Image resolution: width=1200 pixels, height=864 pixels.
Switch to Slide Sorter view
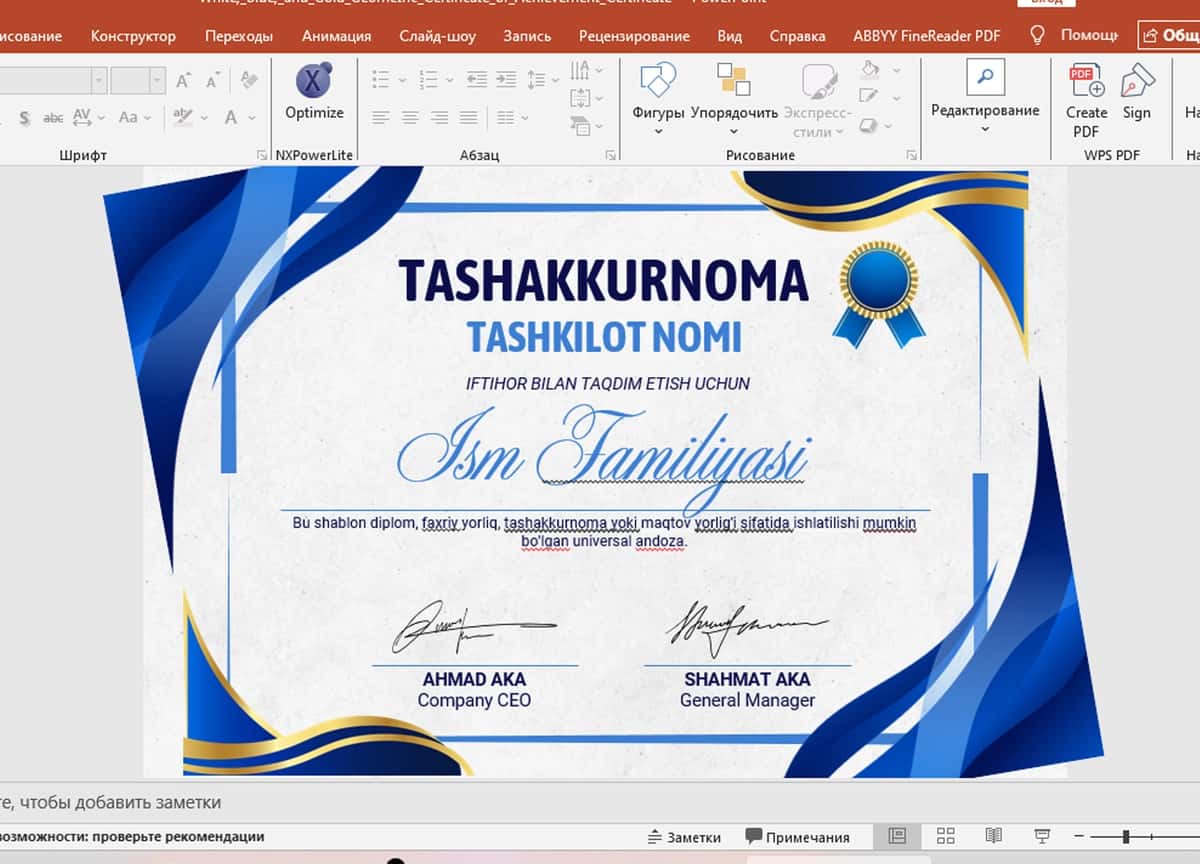[x=945, y=836]
